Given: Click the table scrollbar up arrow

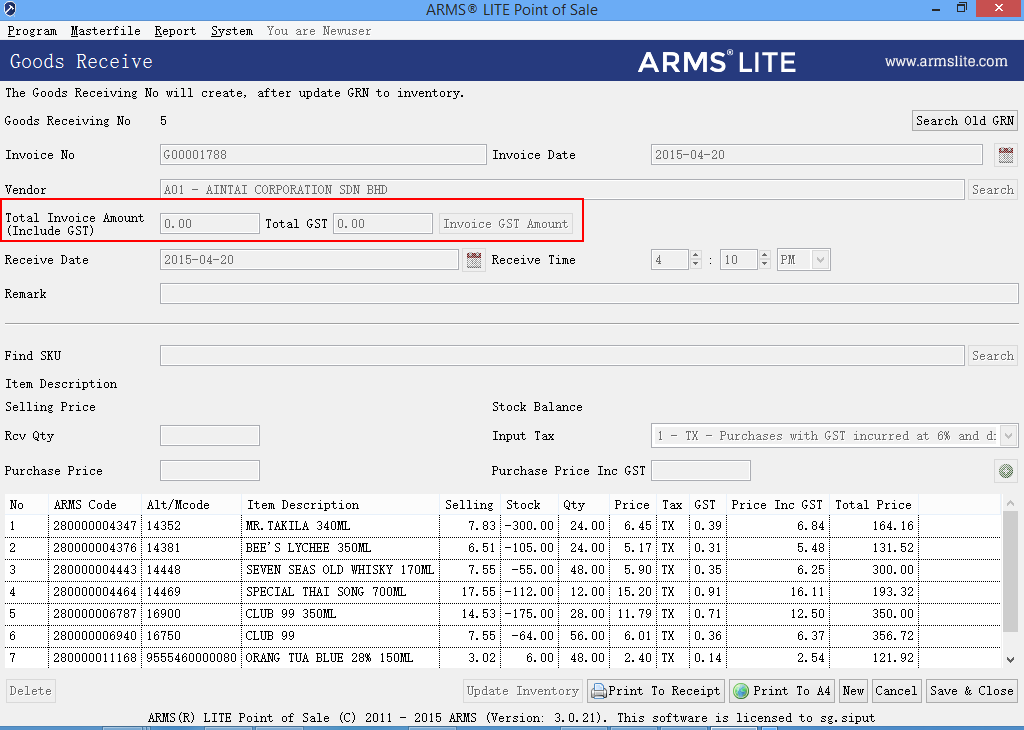Looking at the screenshot, I should [x=1010, y=503].
